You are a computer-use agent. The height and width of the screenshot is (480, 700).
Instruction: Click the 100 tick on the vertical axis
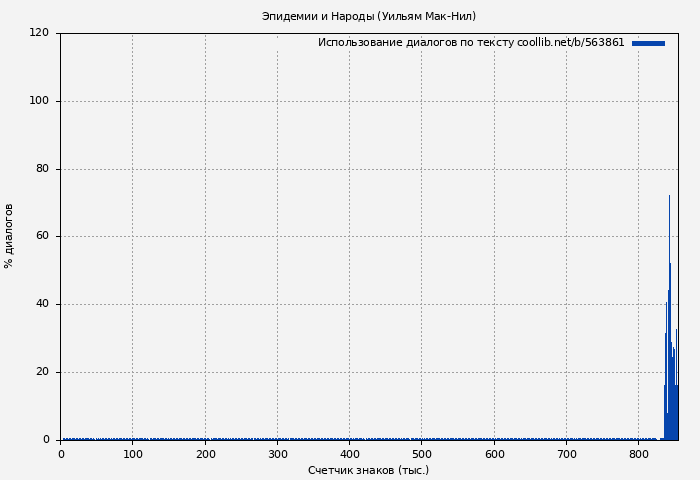pos(39,101)
